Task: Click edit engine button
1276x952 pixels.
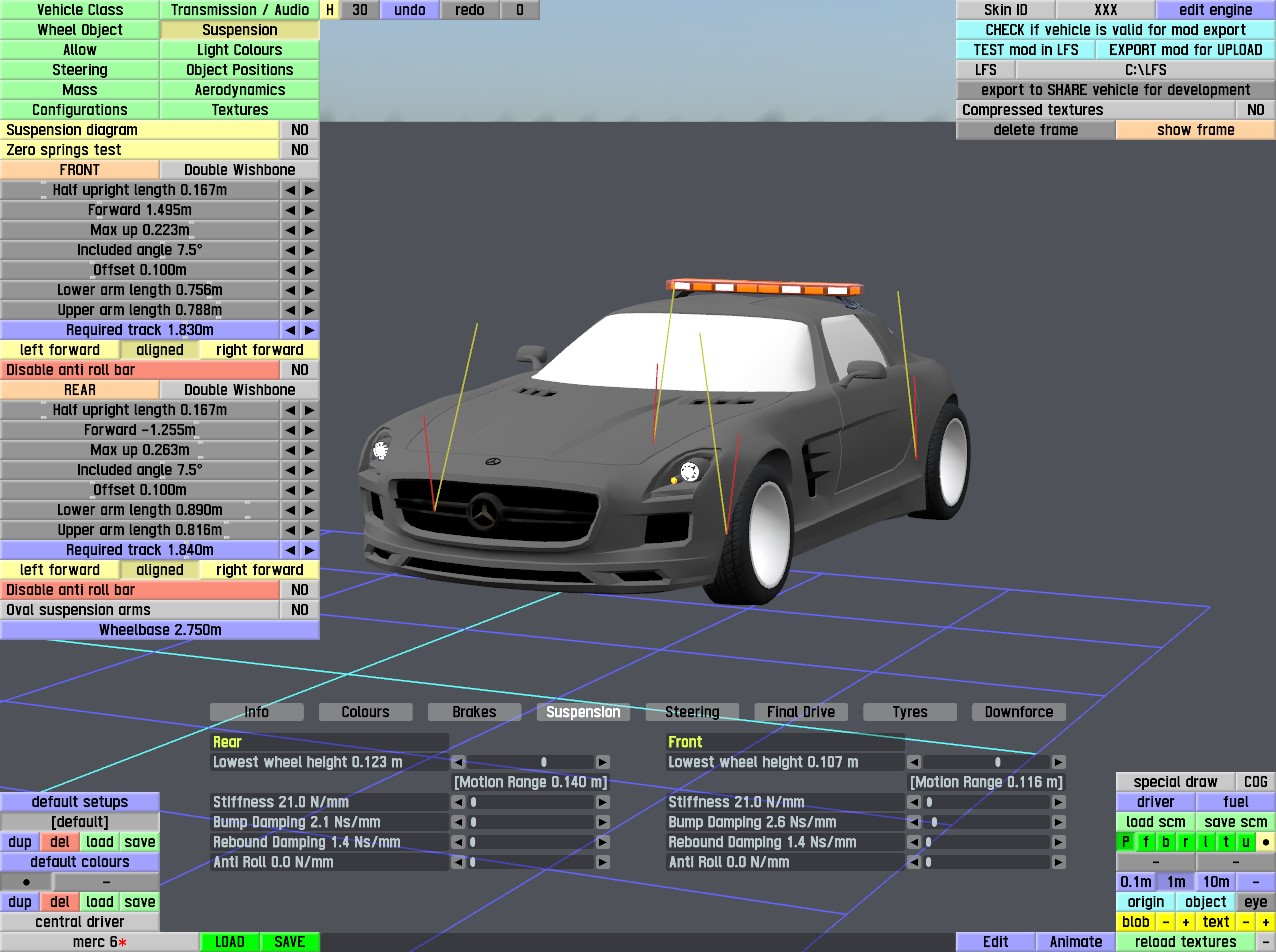Action: pyautogui.click(x=1215, y=10)
